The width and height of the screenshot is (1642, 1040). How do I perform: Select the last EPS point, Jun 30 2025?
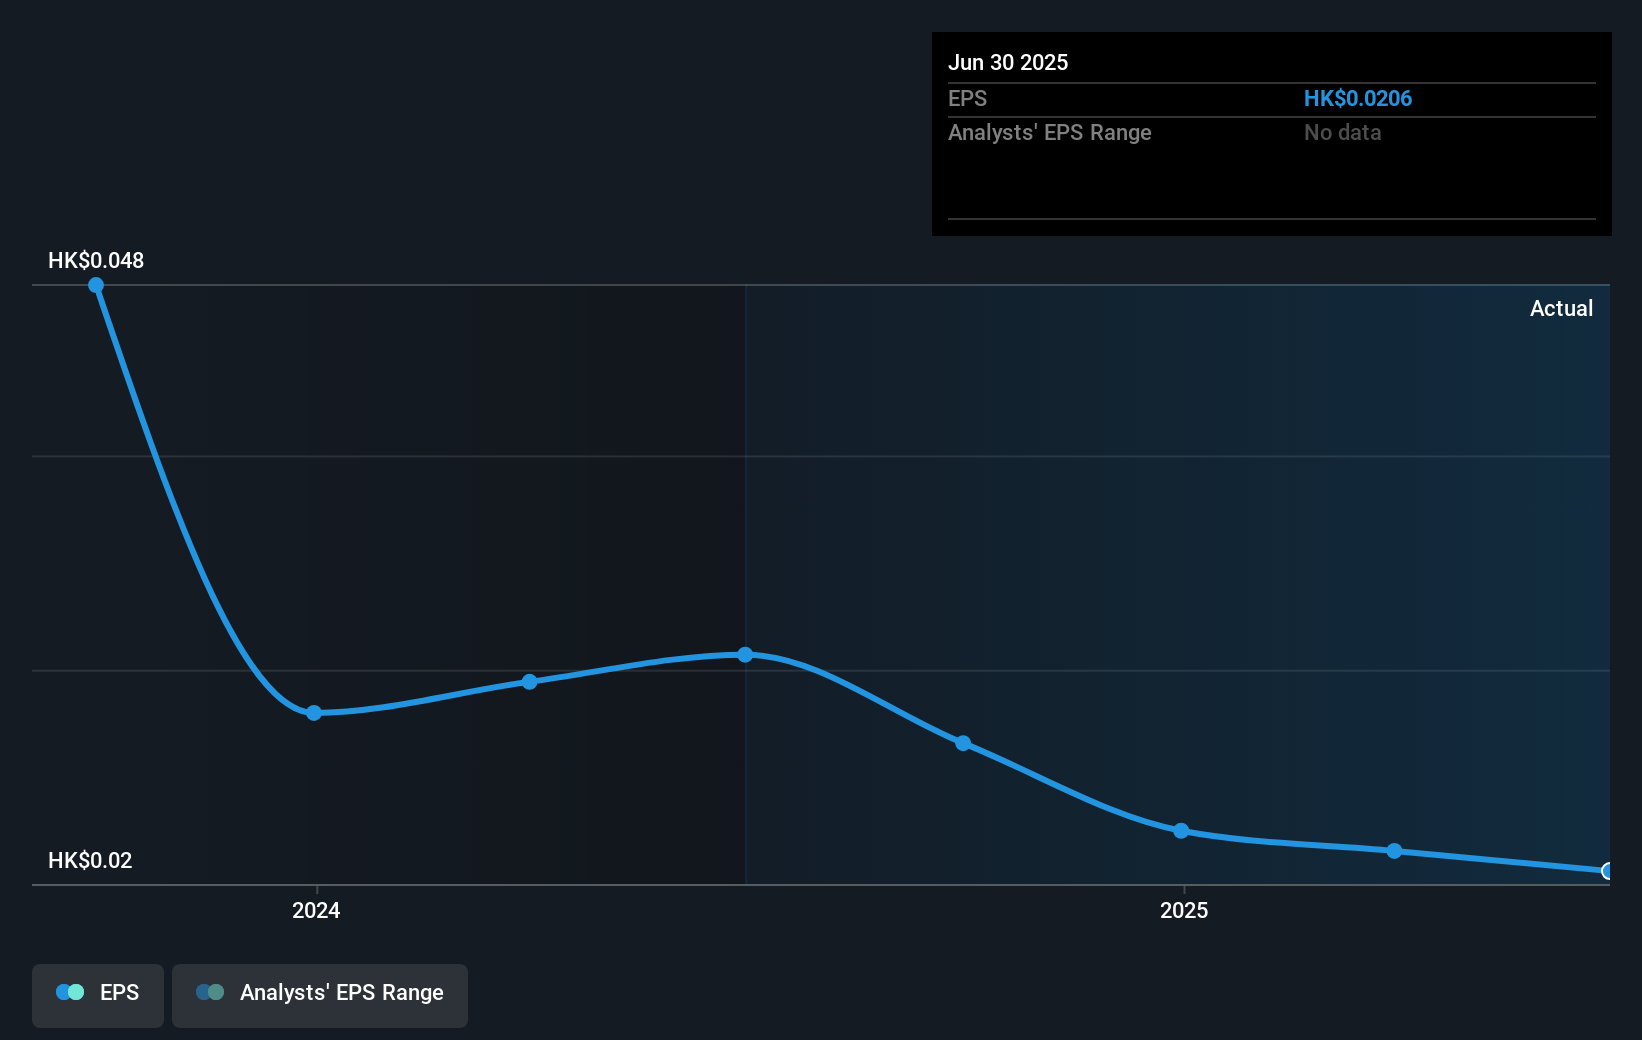point(1607,871)
